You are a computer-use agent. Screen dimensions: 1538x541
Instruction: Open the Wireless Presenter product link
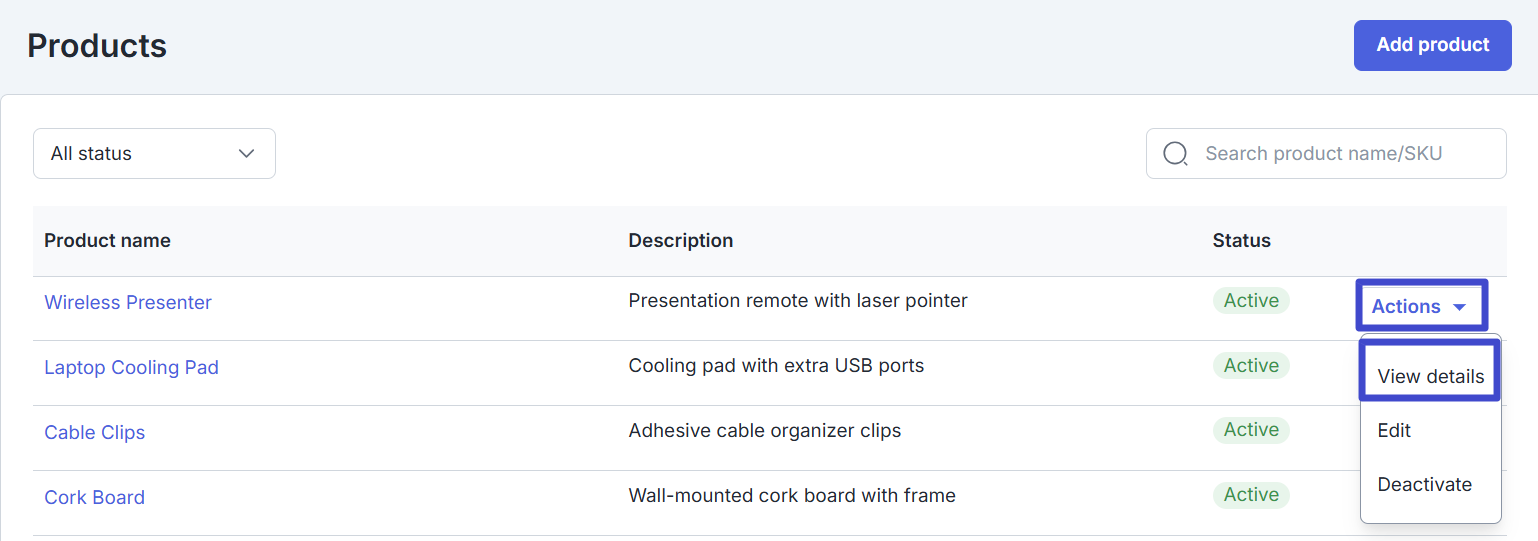128,302
